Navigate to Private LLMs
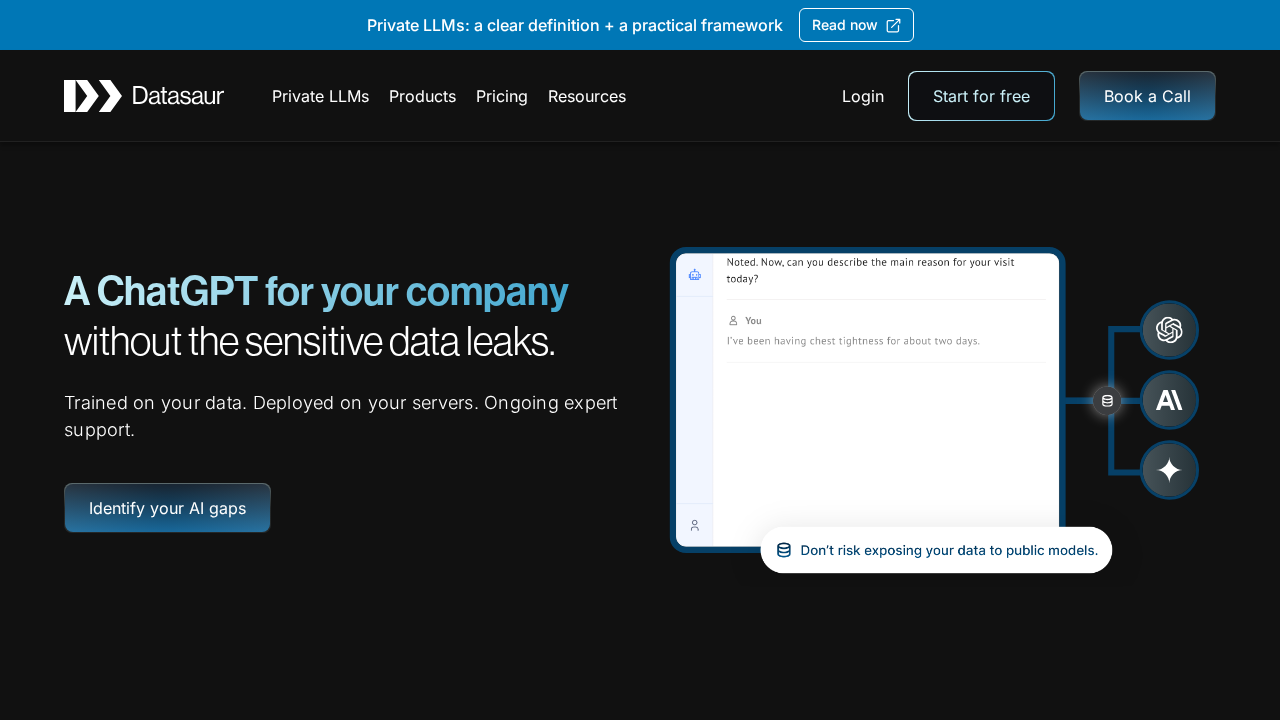 click(x=320, y=96)
